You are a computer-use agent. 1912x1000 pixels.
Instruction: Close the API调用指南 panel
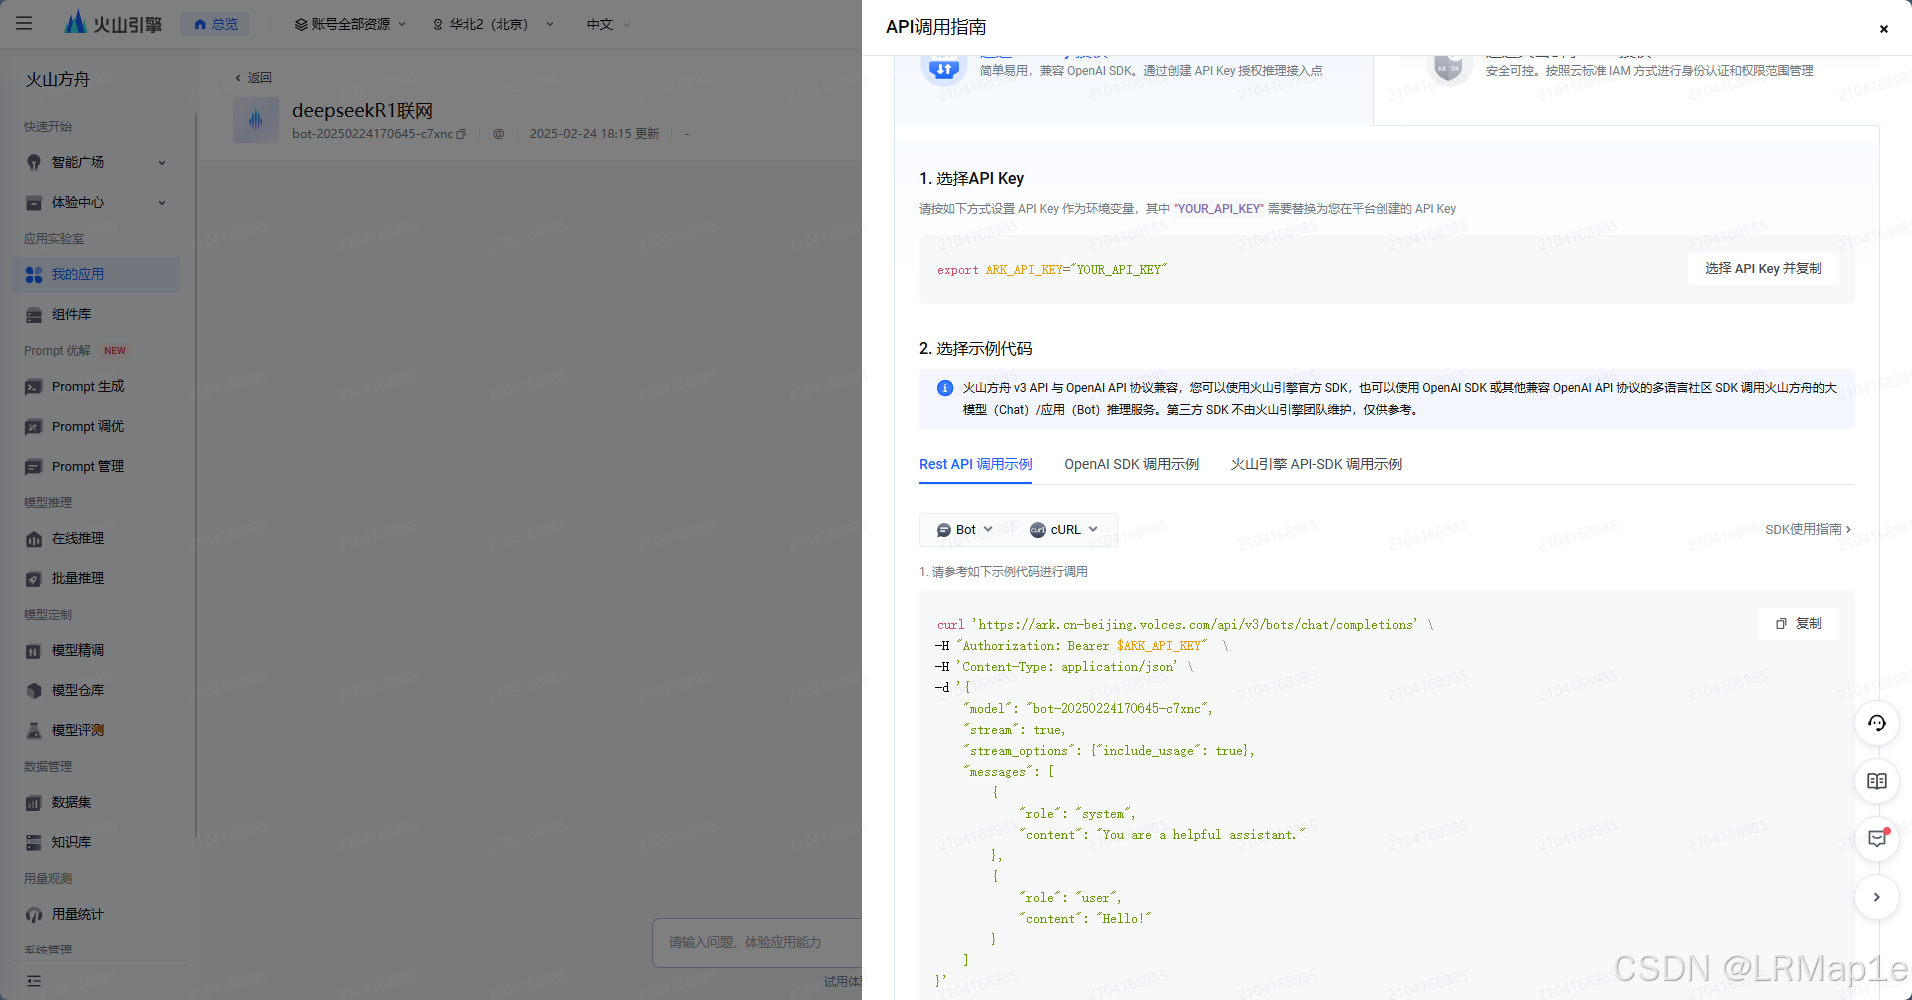[1883, 28]
